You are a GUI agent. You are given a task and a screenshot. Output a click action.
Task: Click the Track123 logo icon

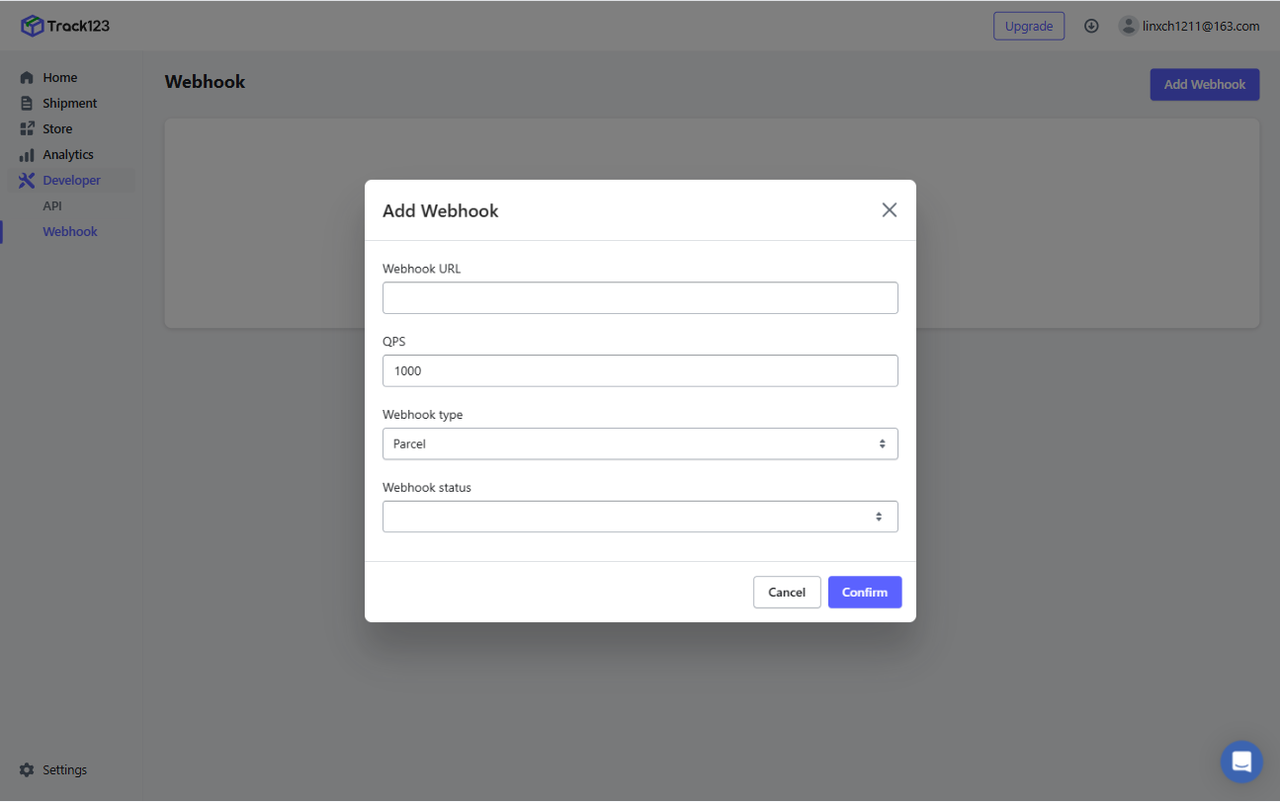(x=32, y=26)
